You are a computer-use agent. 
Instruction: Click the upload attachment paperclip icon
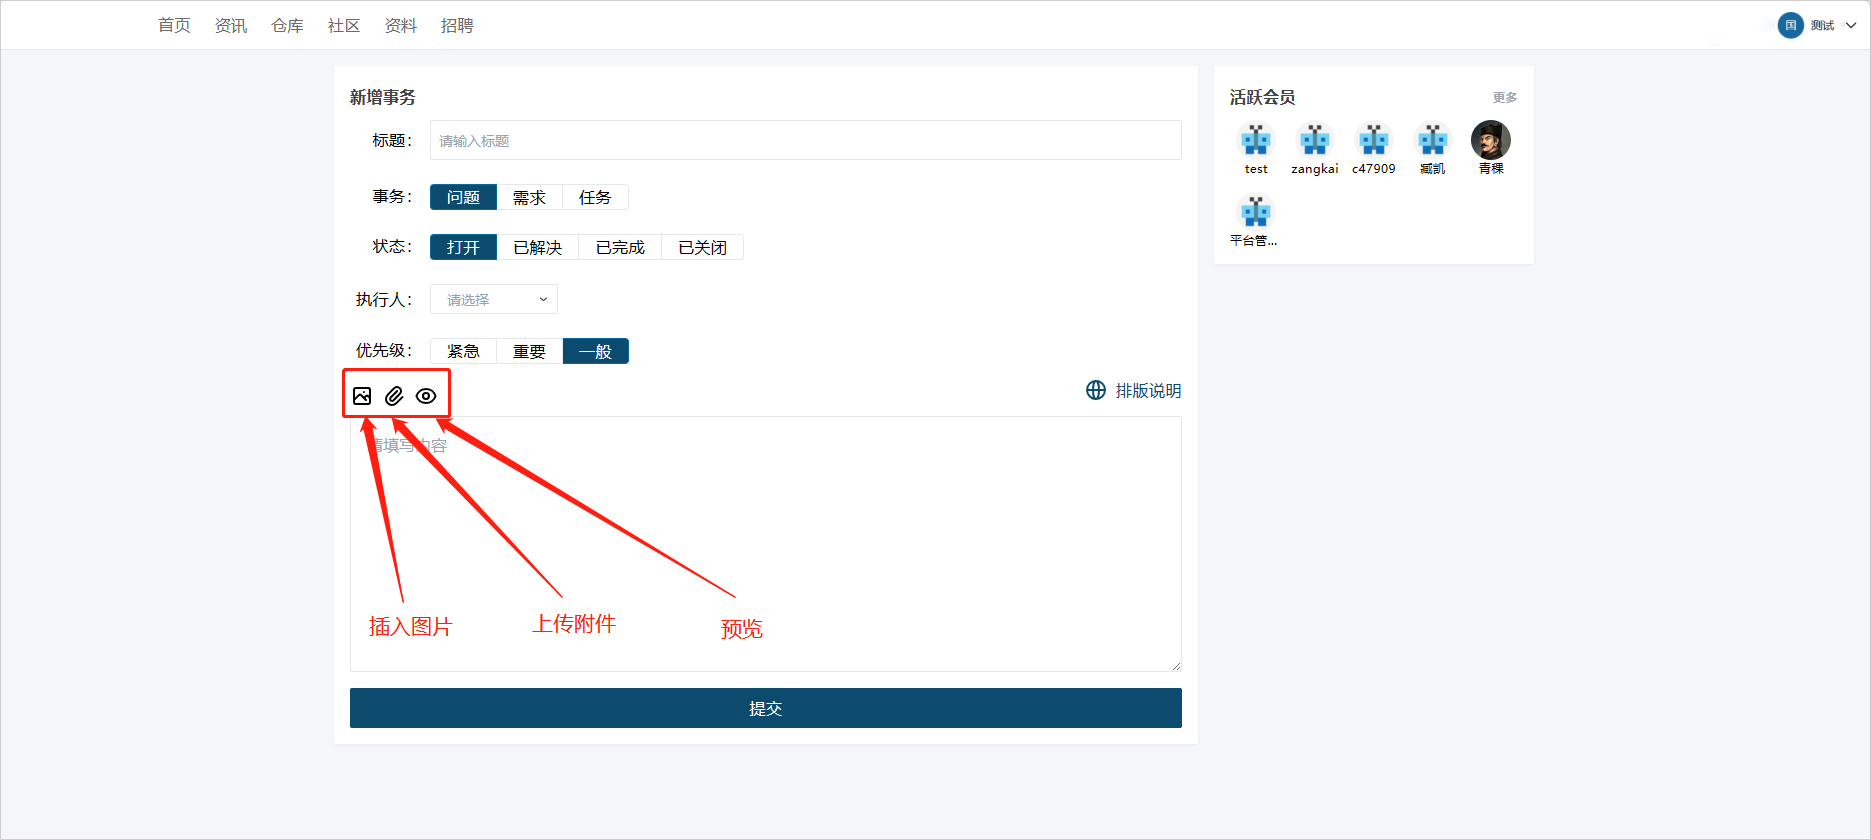[x=394, y=396]
